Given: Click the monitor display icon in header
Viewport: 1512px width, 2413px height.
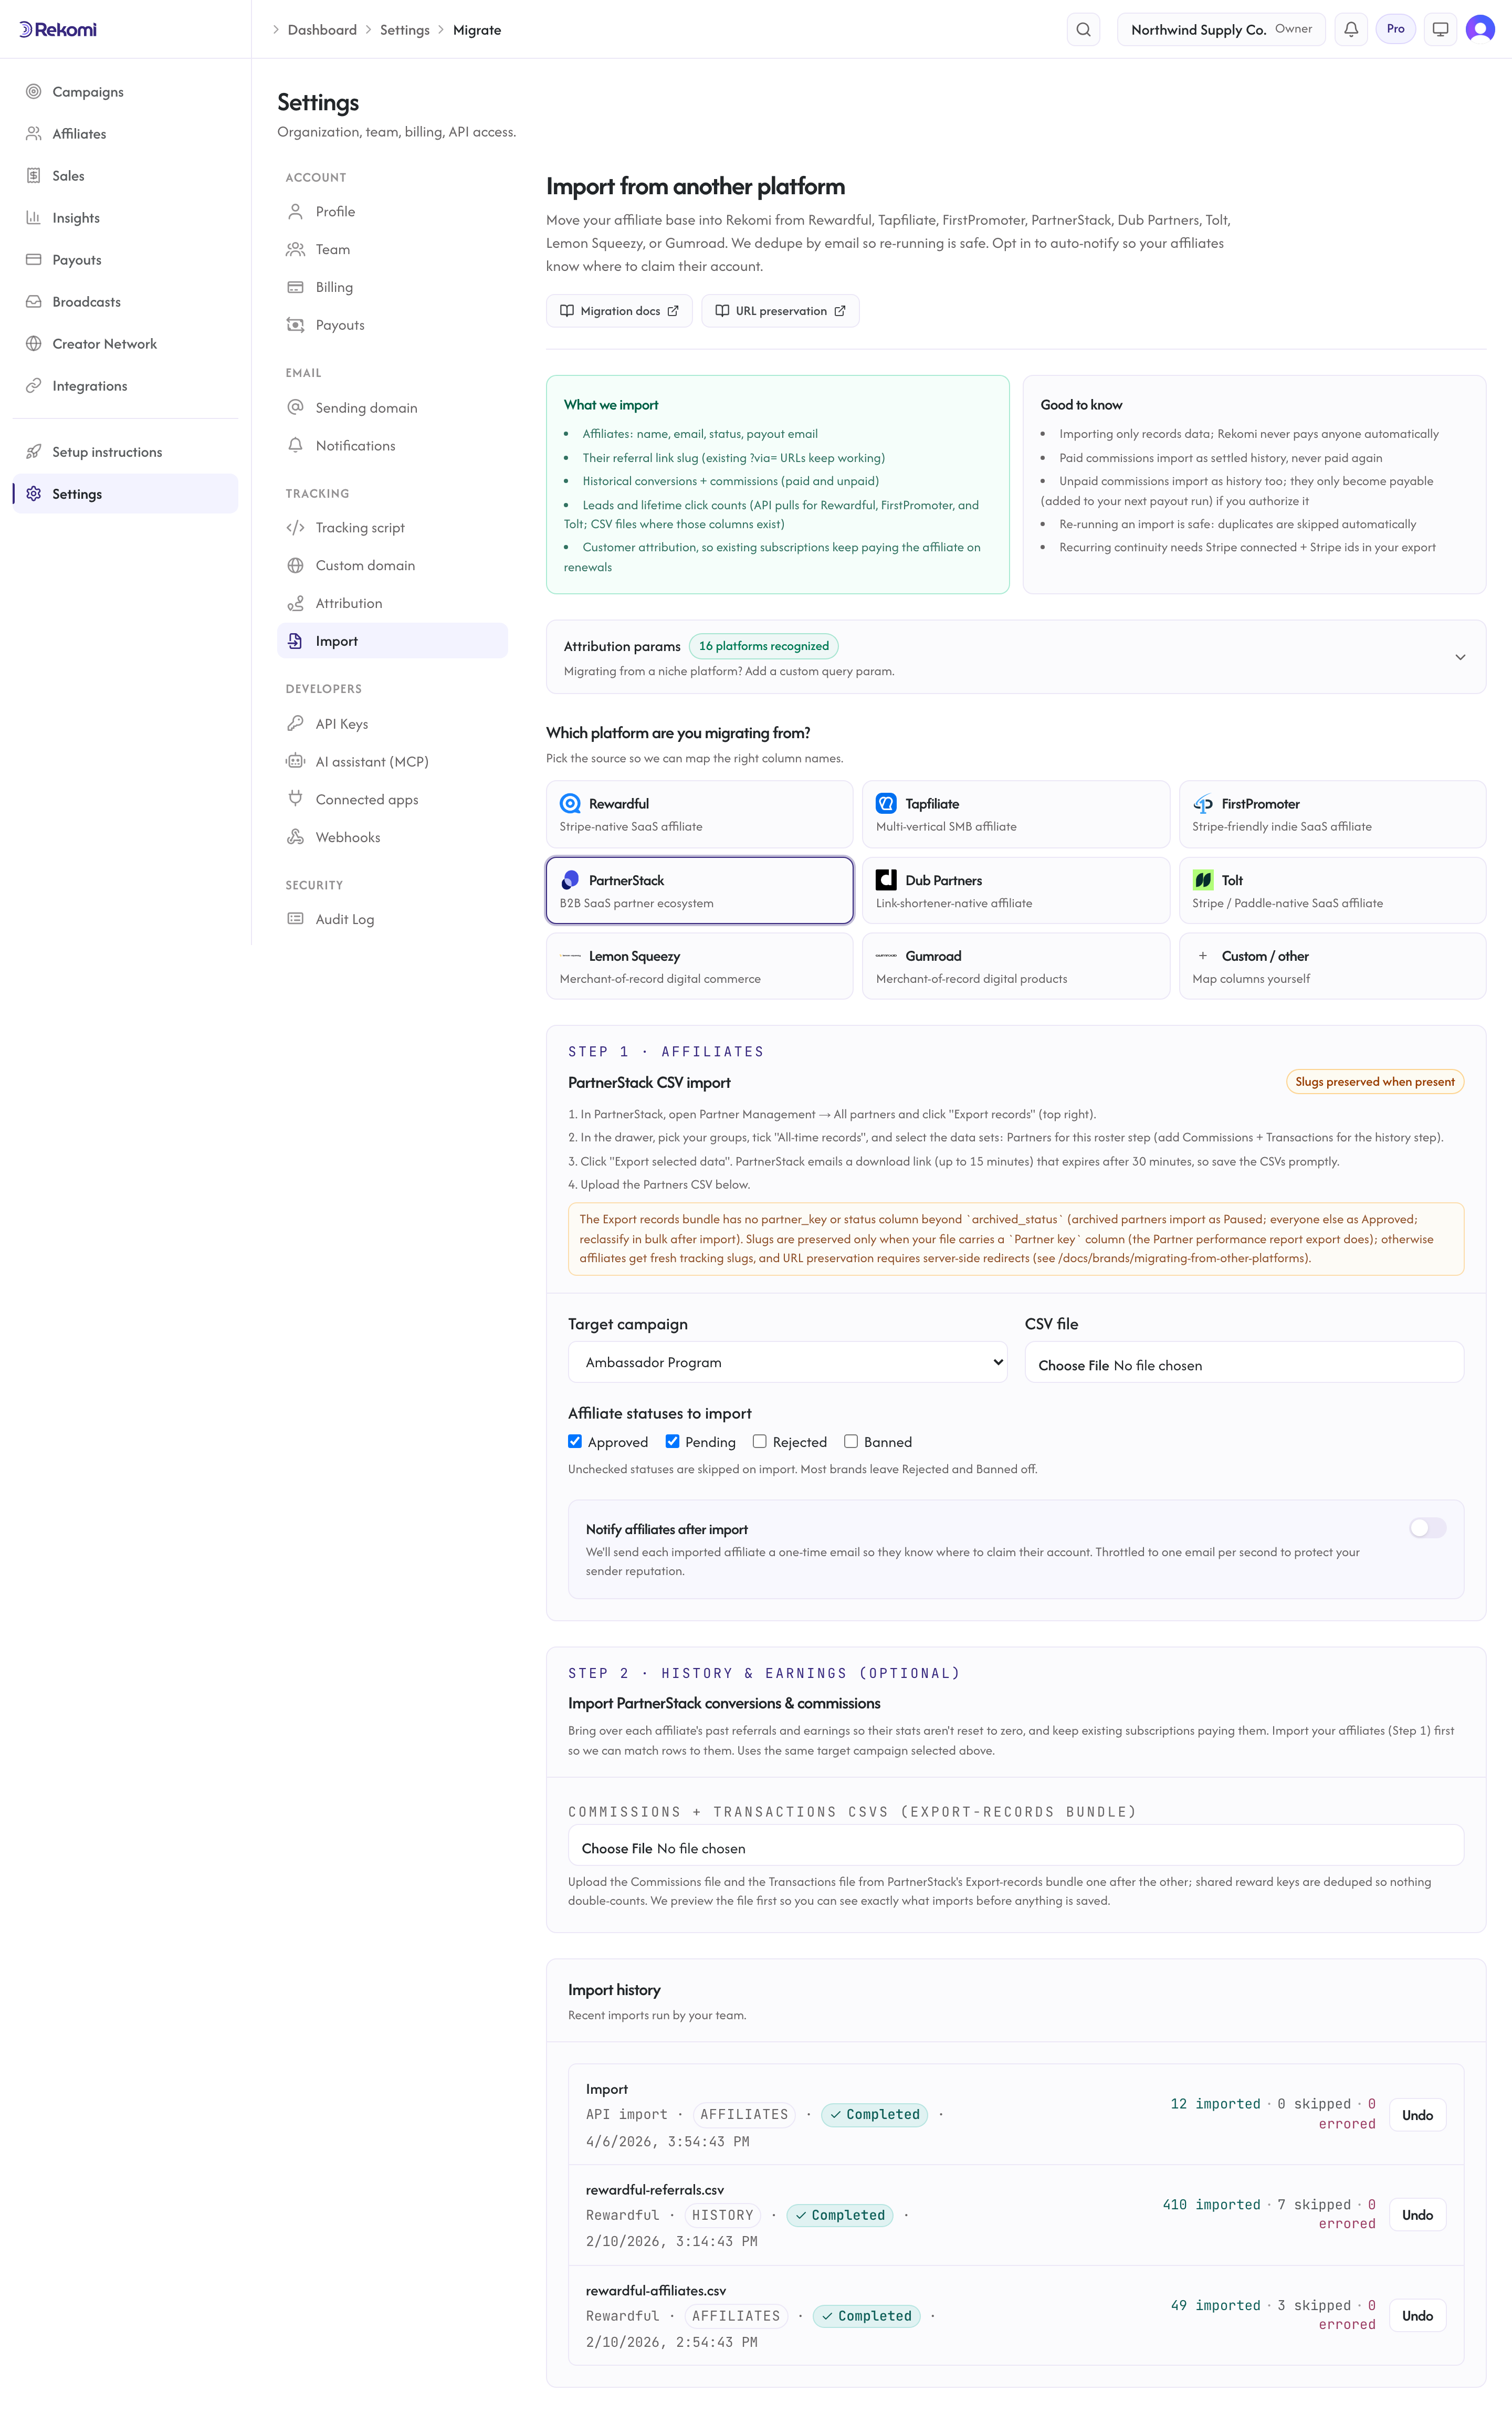Looking at the screenshot, I should [x=1440, y=30].
